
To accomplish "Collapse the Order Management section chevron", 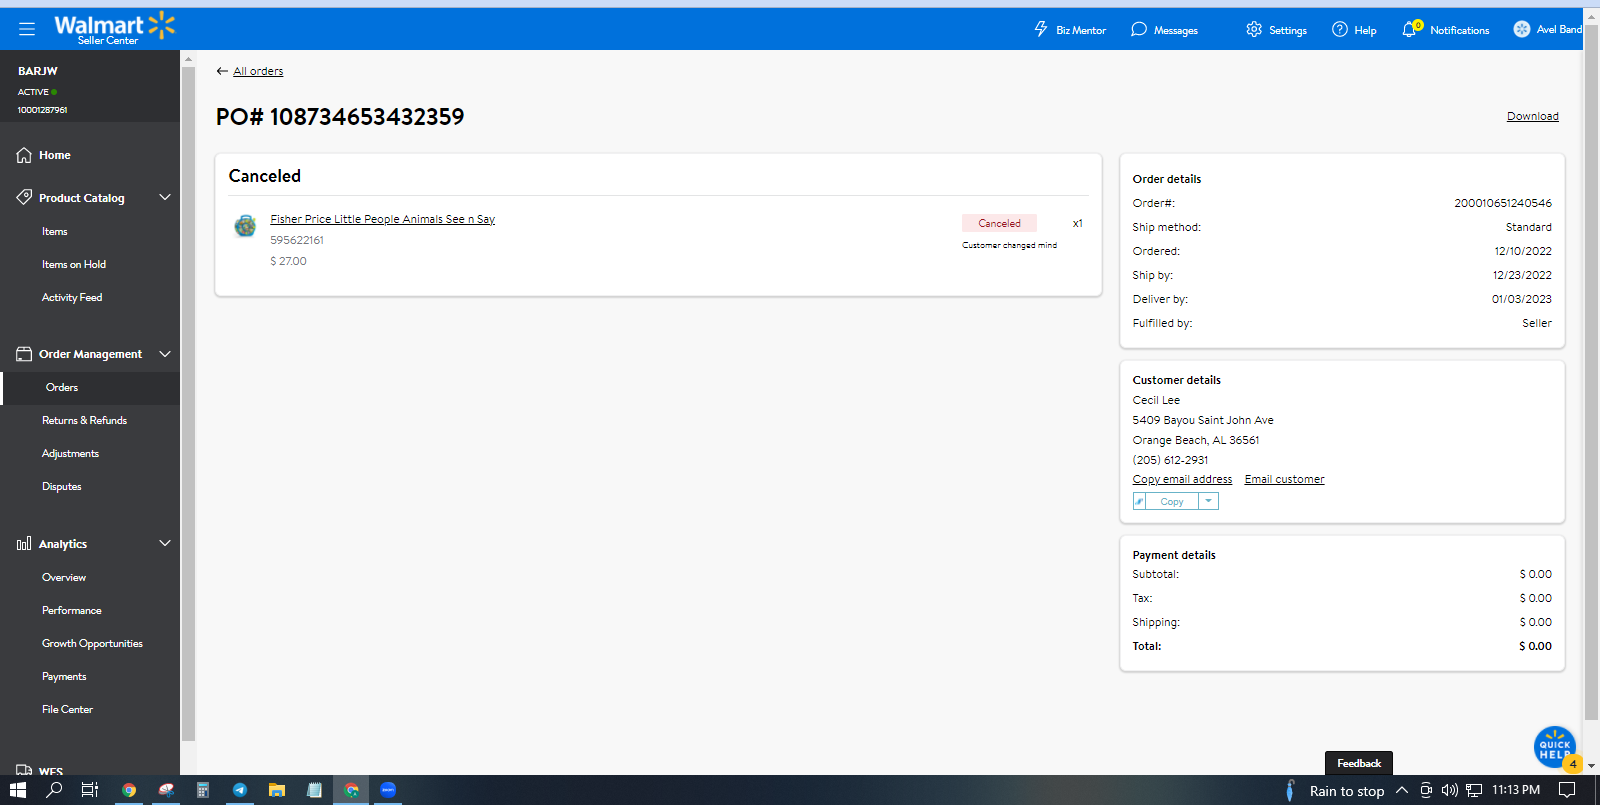I will 165,354.
